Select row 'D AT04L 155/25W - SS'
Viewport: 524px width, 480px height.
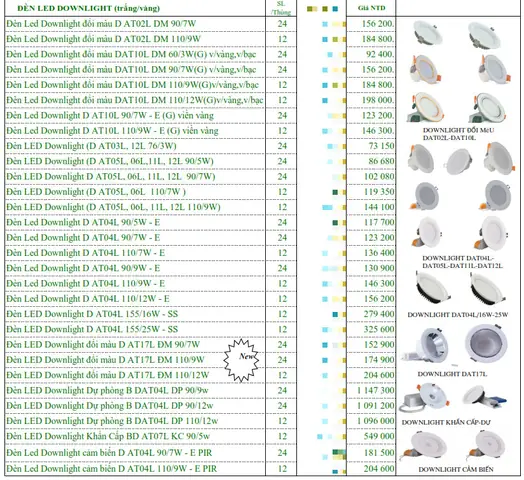[x=92, y=330]
